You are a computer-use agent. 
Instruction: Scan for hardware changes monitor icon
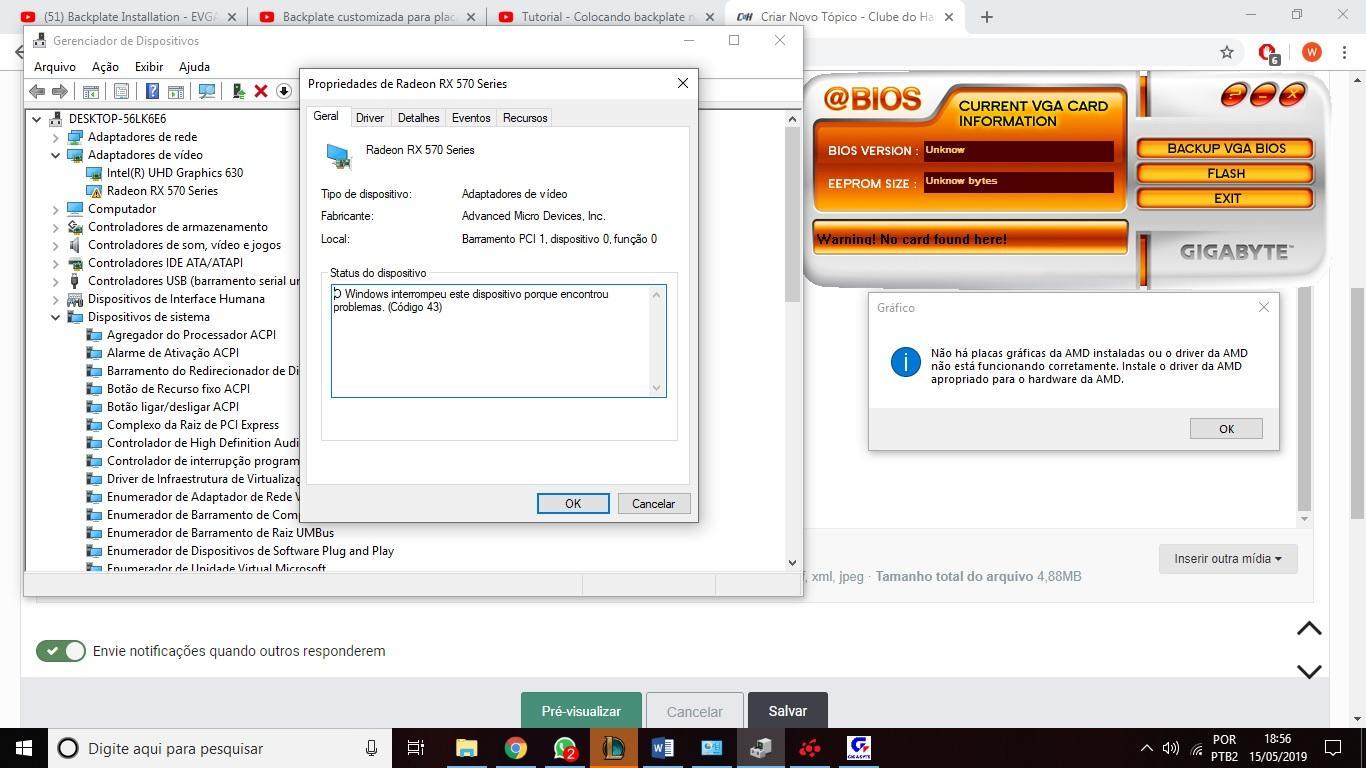pyautogui.click(x=207, y=91)
